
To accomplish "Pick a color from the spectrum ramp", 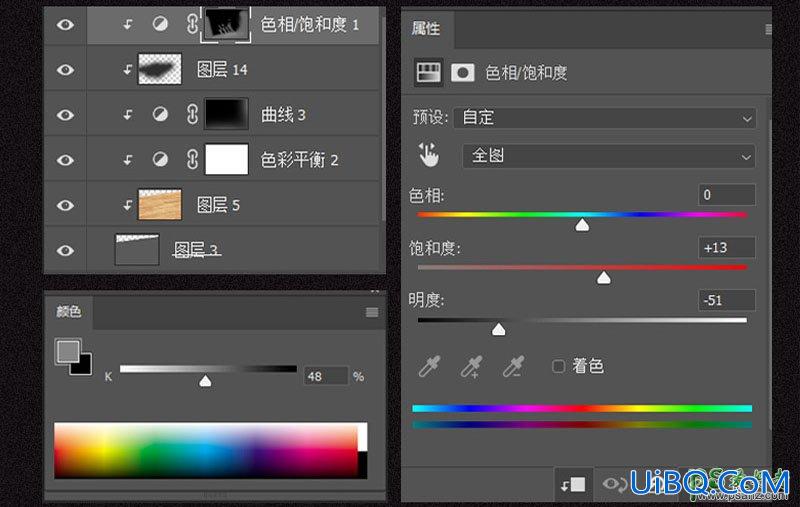I will coord(206,450).
